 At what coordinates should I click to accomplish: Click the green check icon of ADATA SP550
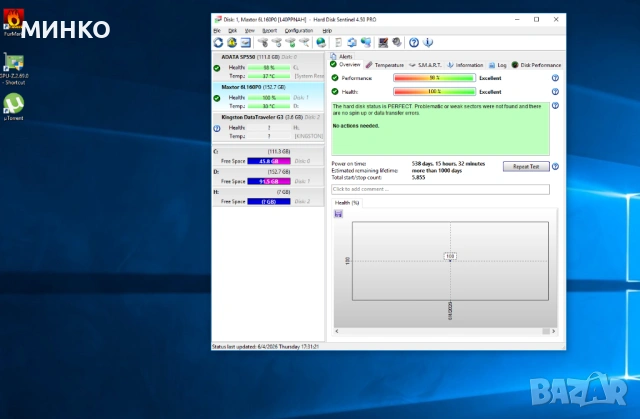click(x=217, y=68)
